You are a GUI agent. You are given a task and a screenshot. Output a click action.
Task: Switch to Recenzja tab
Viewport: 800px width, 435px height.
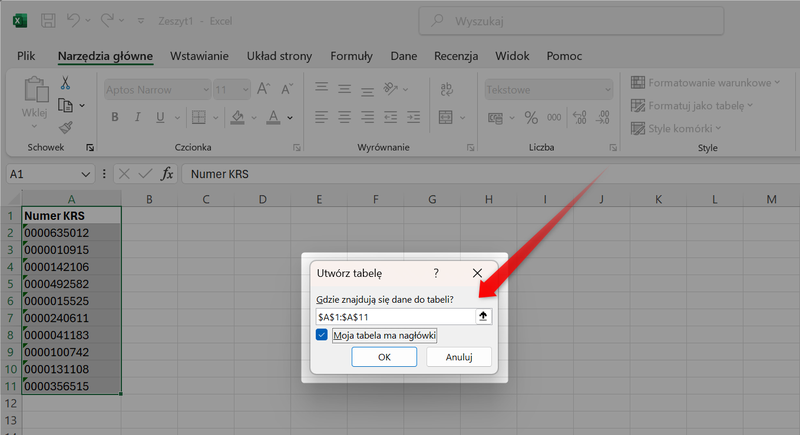coord(456,56)
